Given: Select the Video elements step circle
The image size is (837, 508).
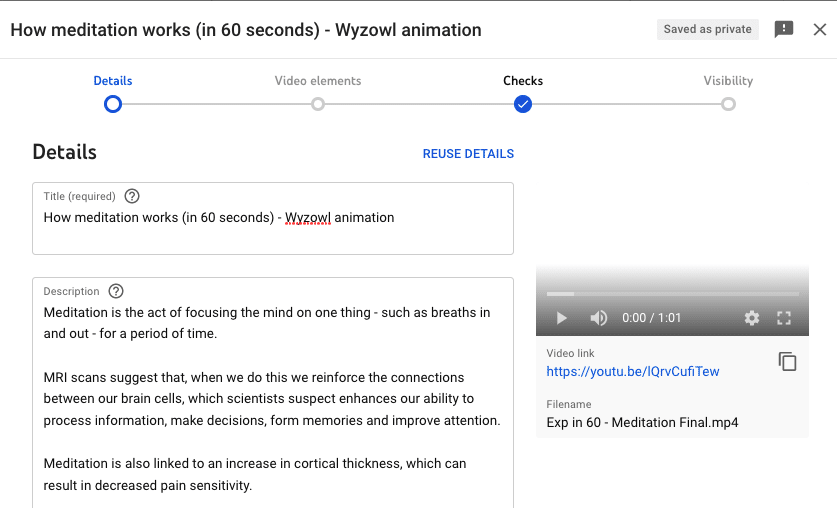Looking at the screenshot, I should tap(318, 104).
